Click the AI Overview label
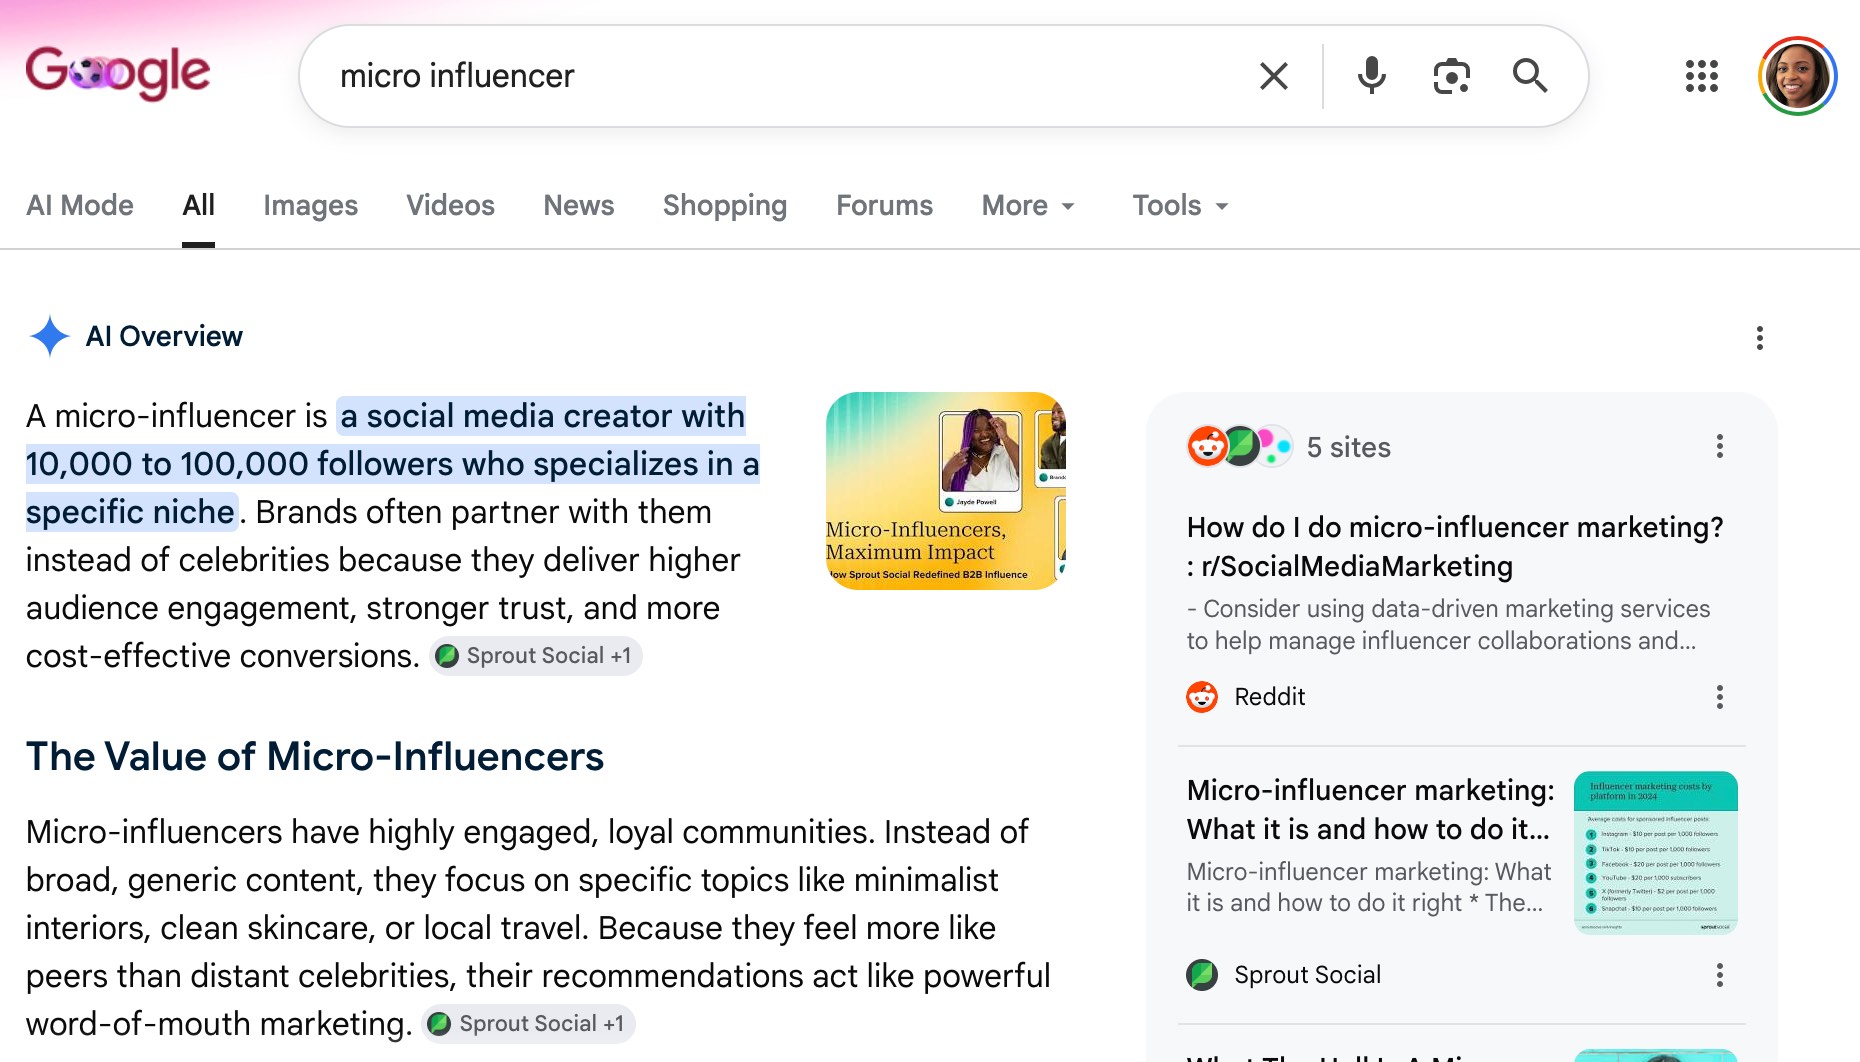The image size is (1860, 1062). pyautogui.click(x=164, y=336)
